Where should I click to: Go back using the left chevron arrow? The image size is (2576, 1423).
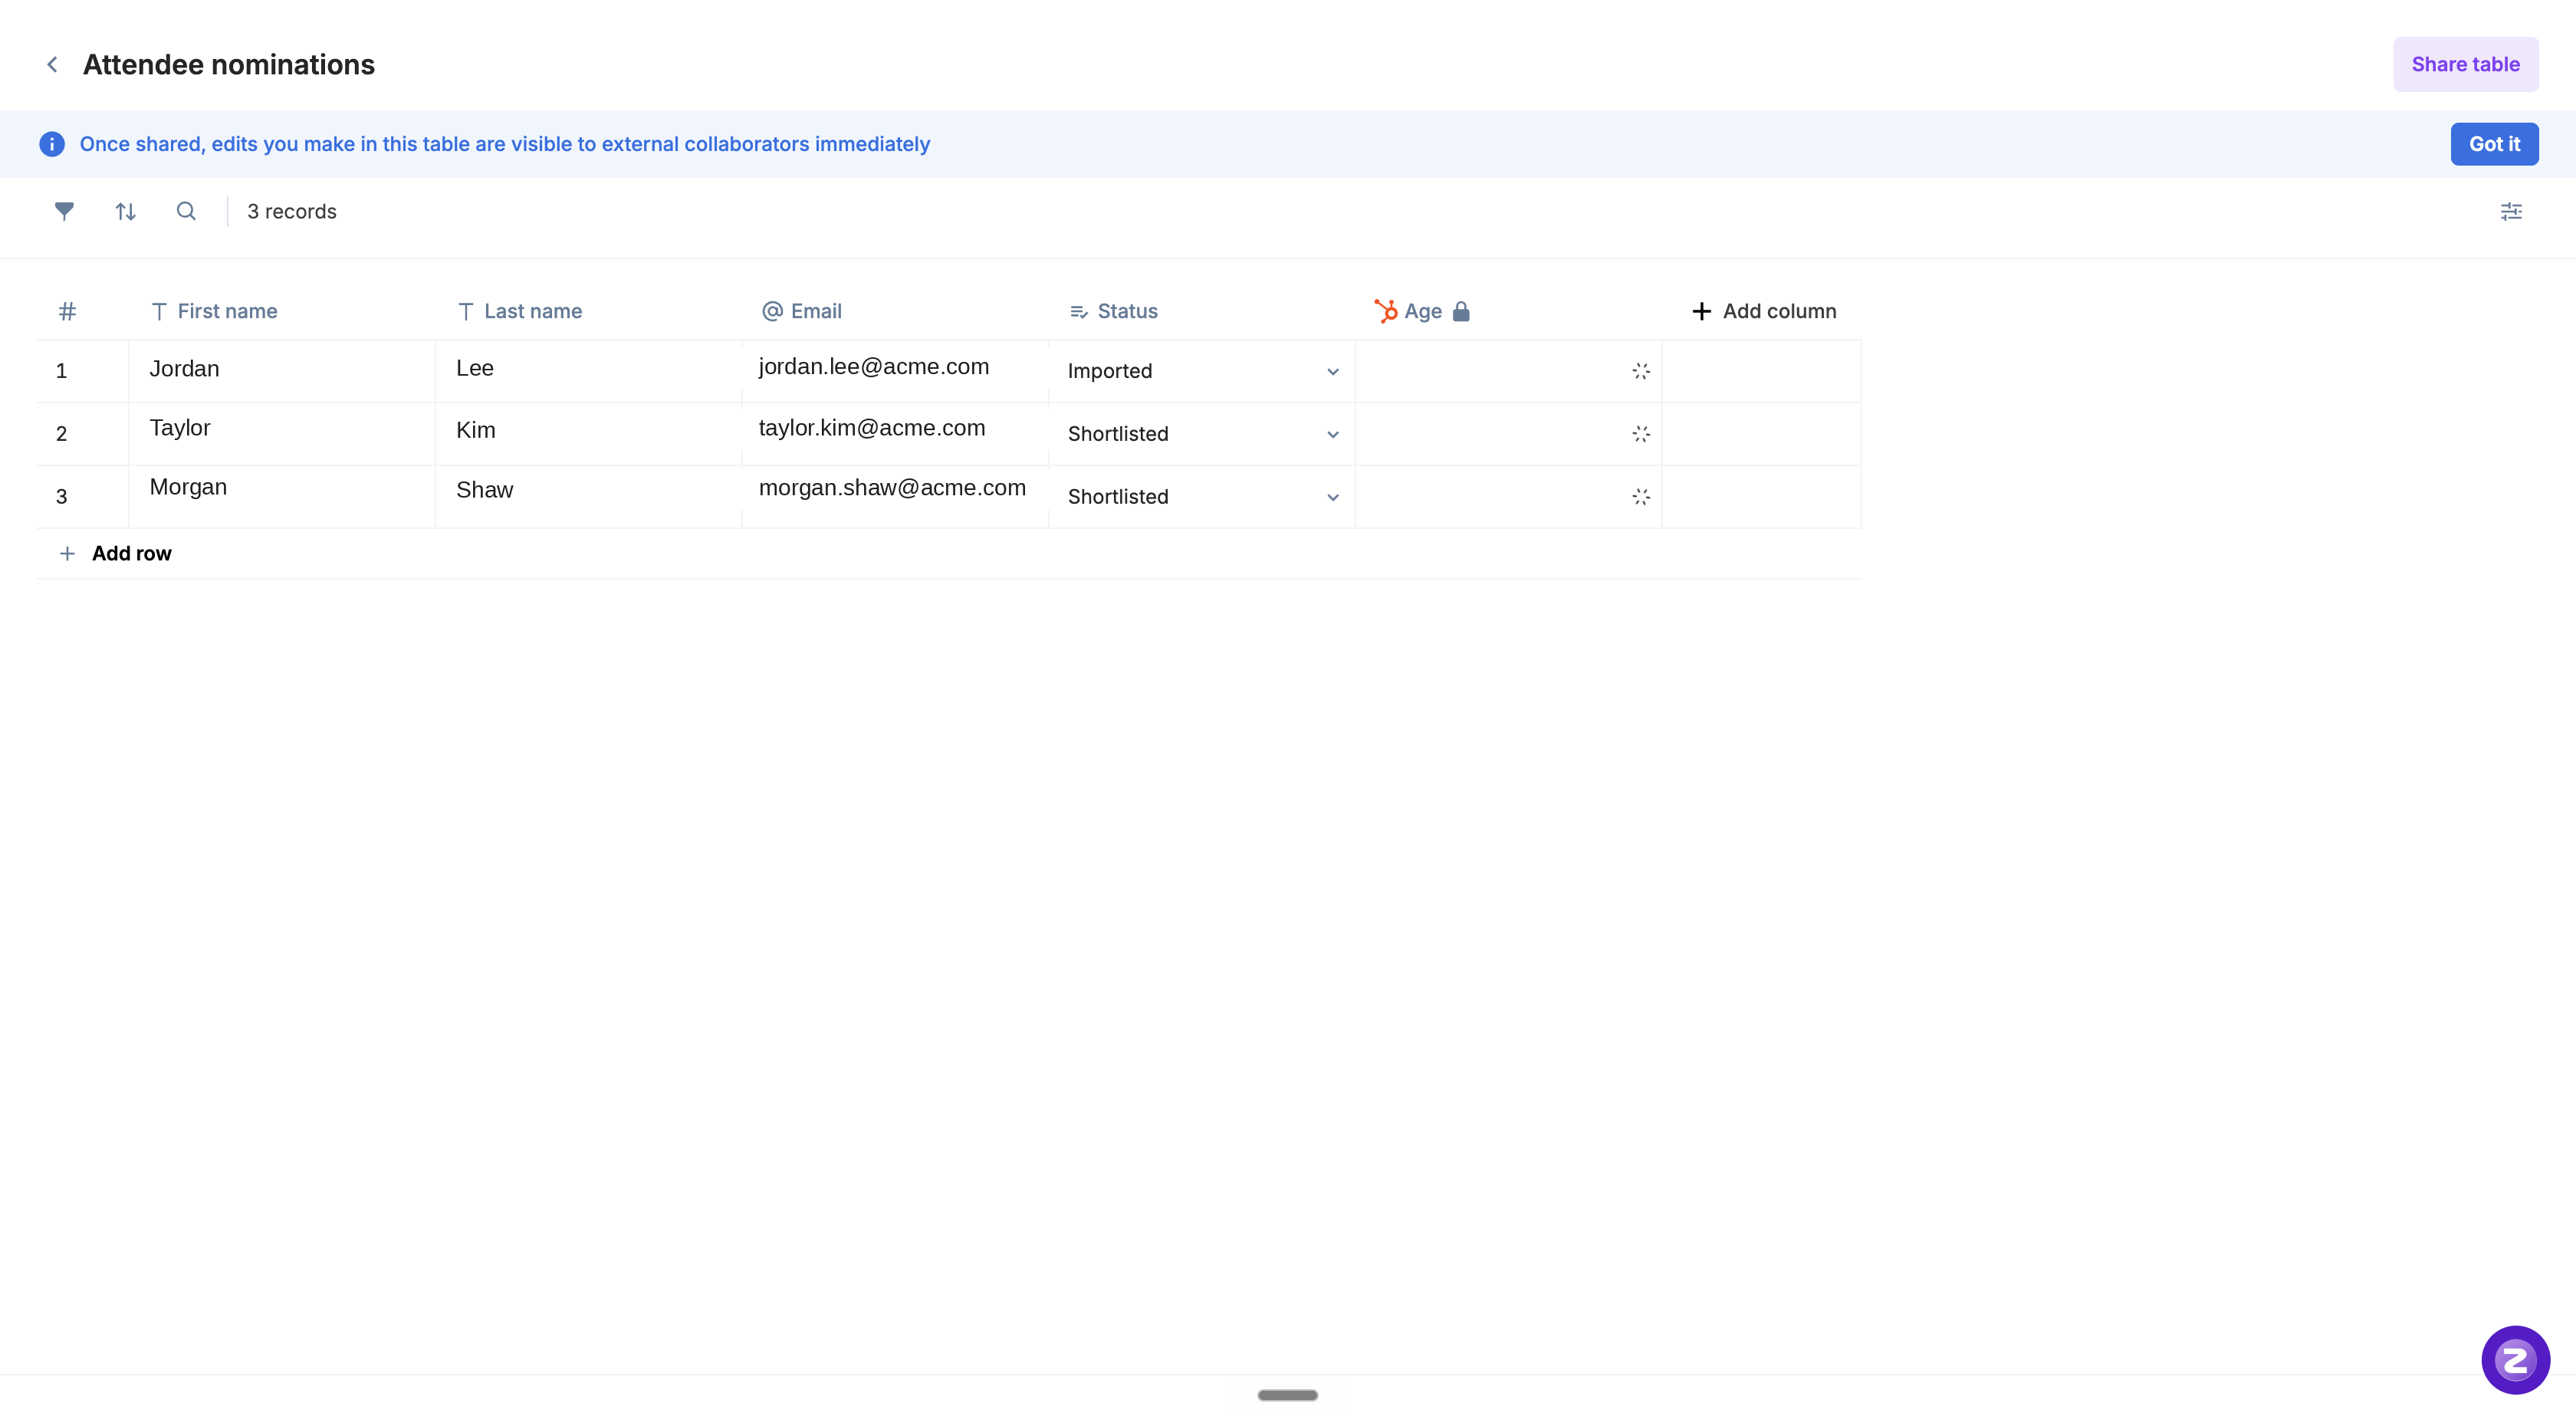point(52,64)
